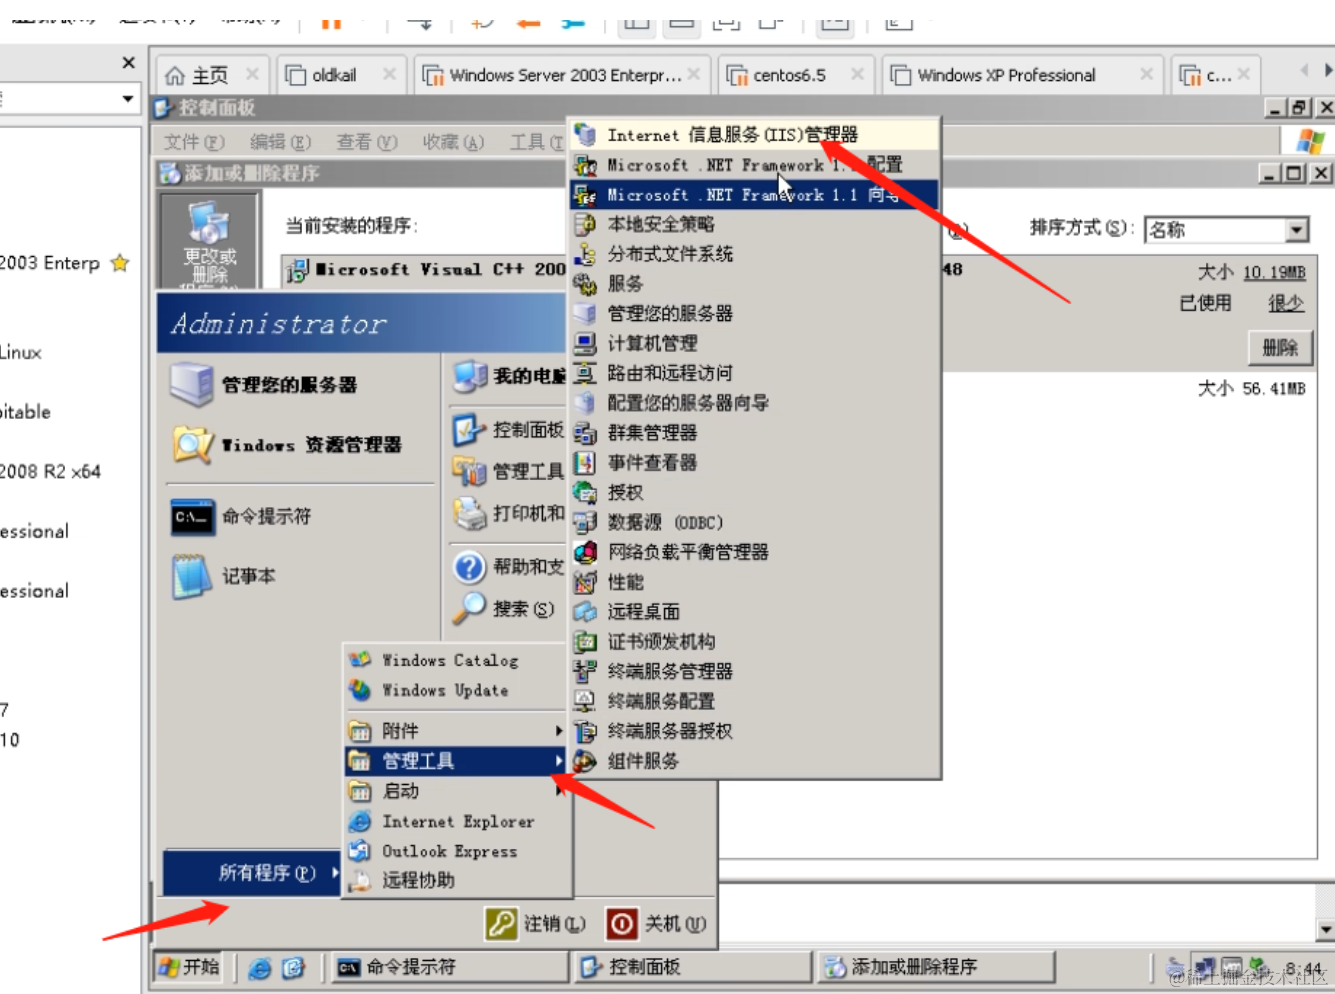The height and width of the screenshot is (994, 1335).
Task: Click the 很少 usage link
Action: tap(1286, 303)
